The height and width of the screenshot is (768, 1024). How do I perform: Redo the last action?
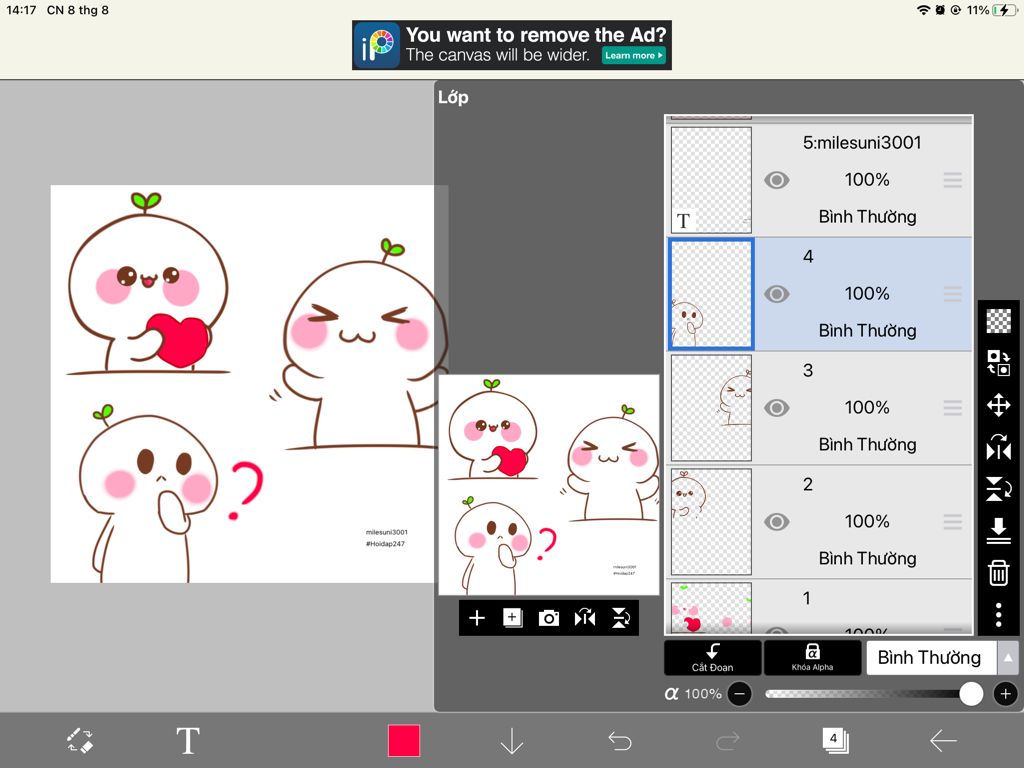(x=727, y=741)
